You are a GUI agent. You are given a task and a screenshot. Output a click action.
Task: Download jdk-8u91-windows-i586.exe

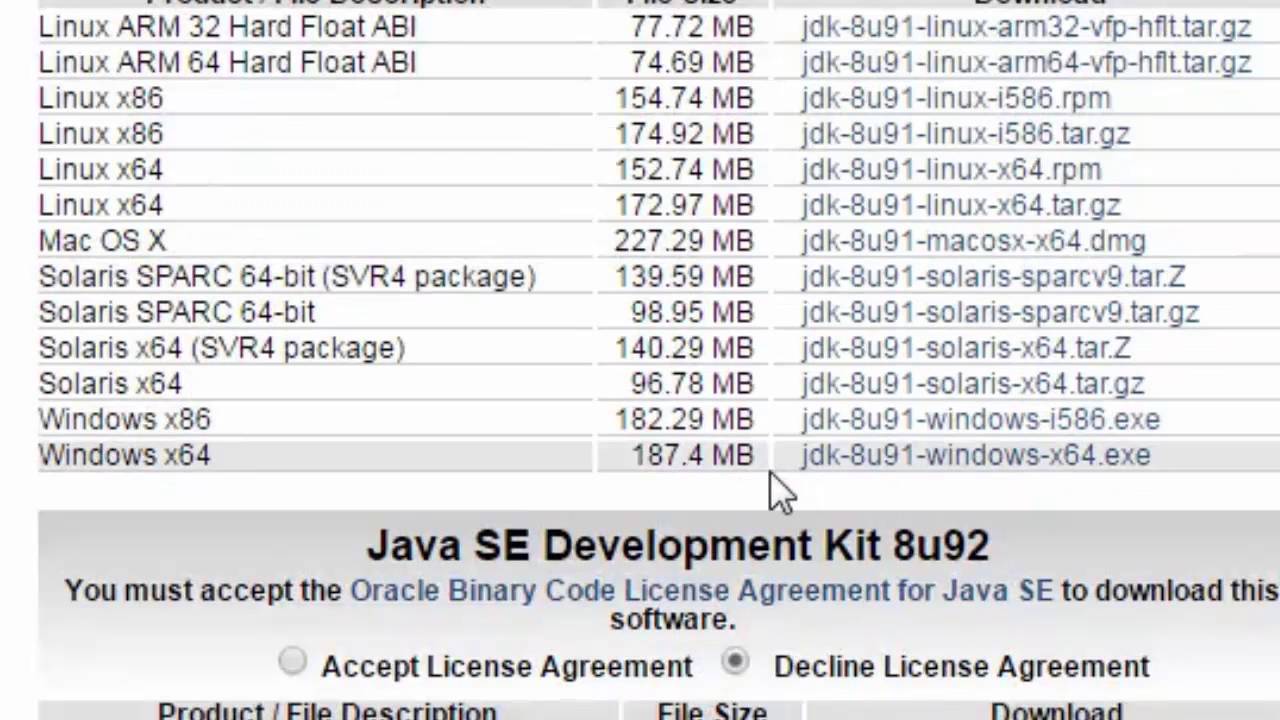(980, 420)
